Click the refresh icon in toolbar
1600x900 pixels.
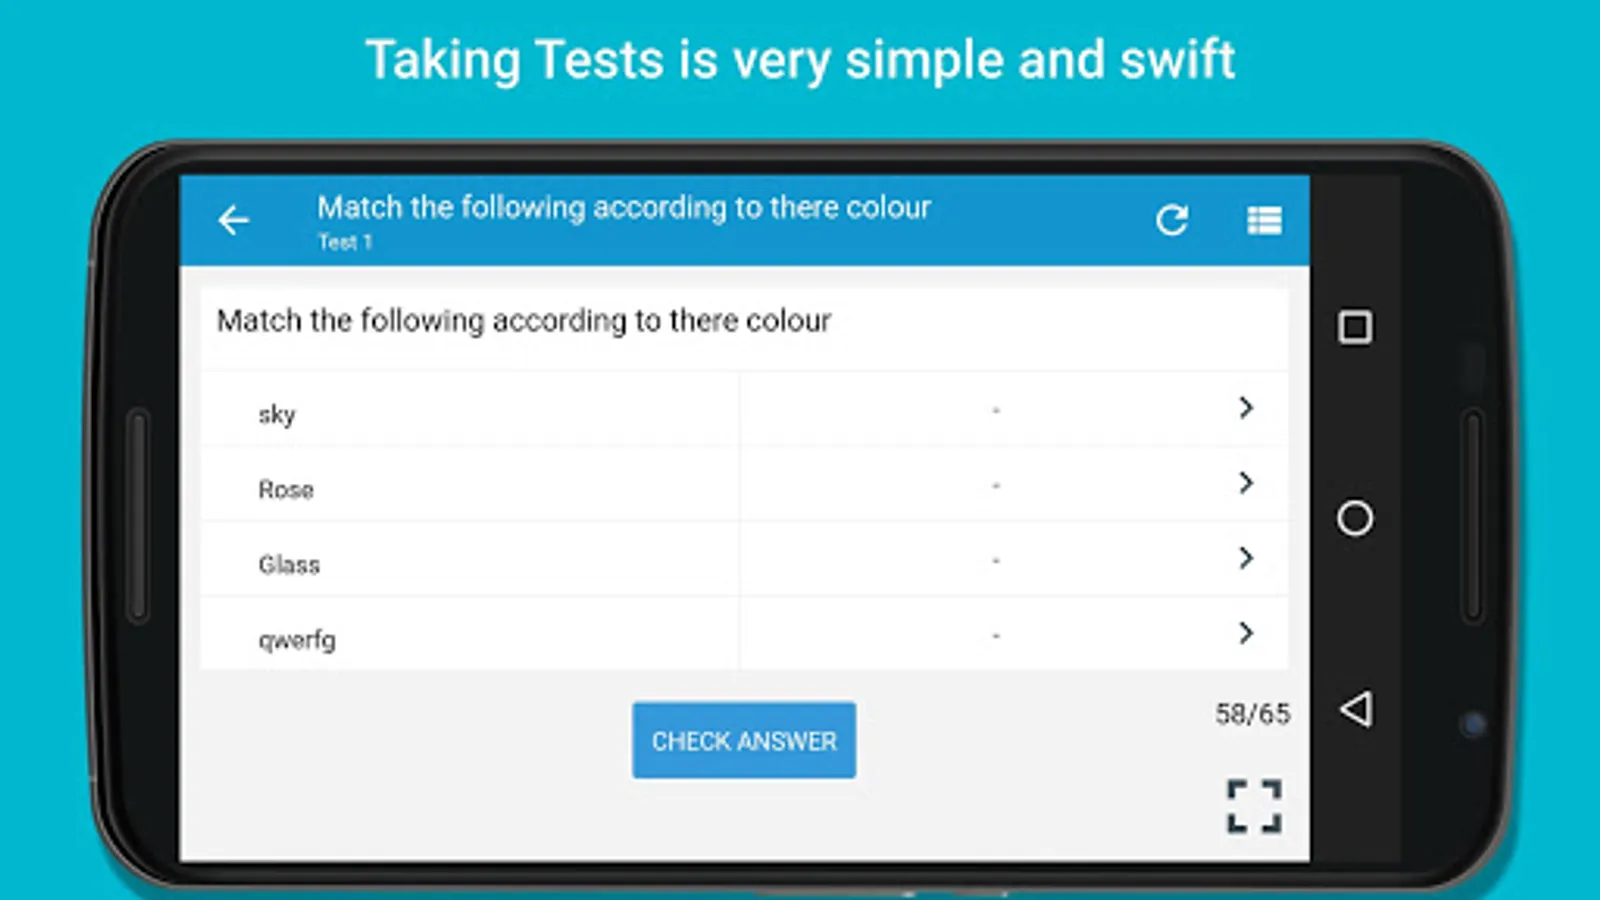[1172, 220]
